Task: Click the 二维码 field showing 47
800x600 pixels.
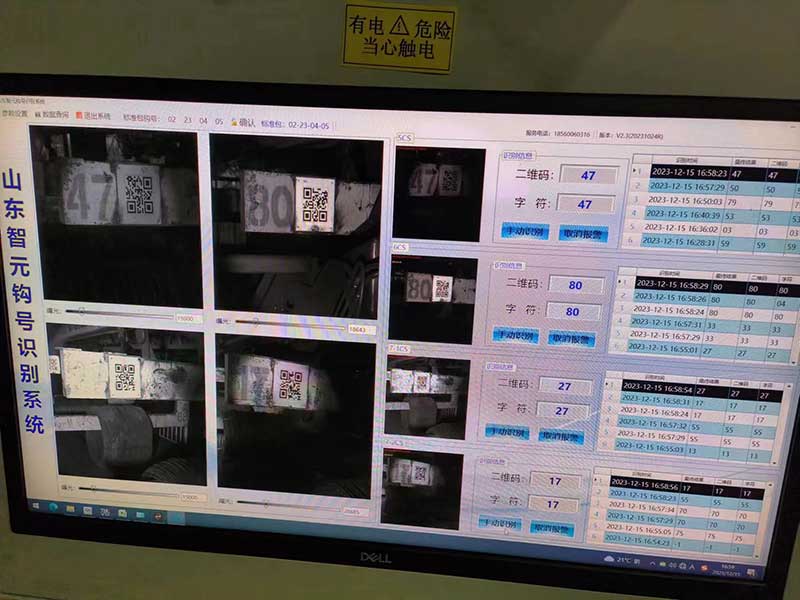Action: tap(587, 175)
